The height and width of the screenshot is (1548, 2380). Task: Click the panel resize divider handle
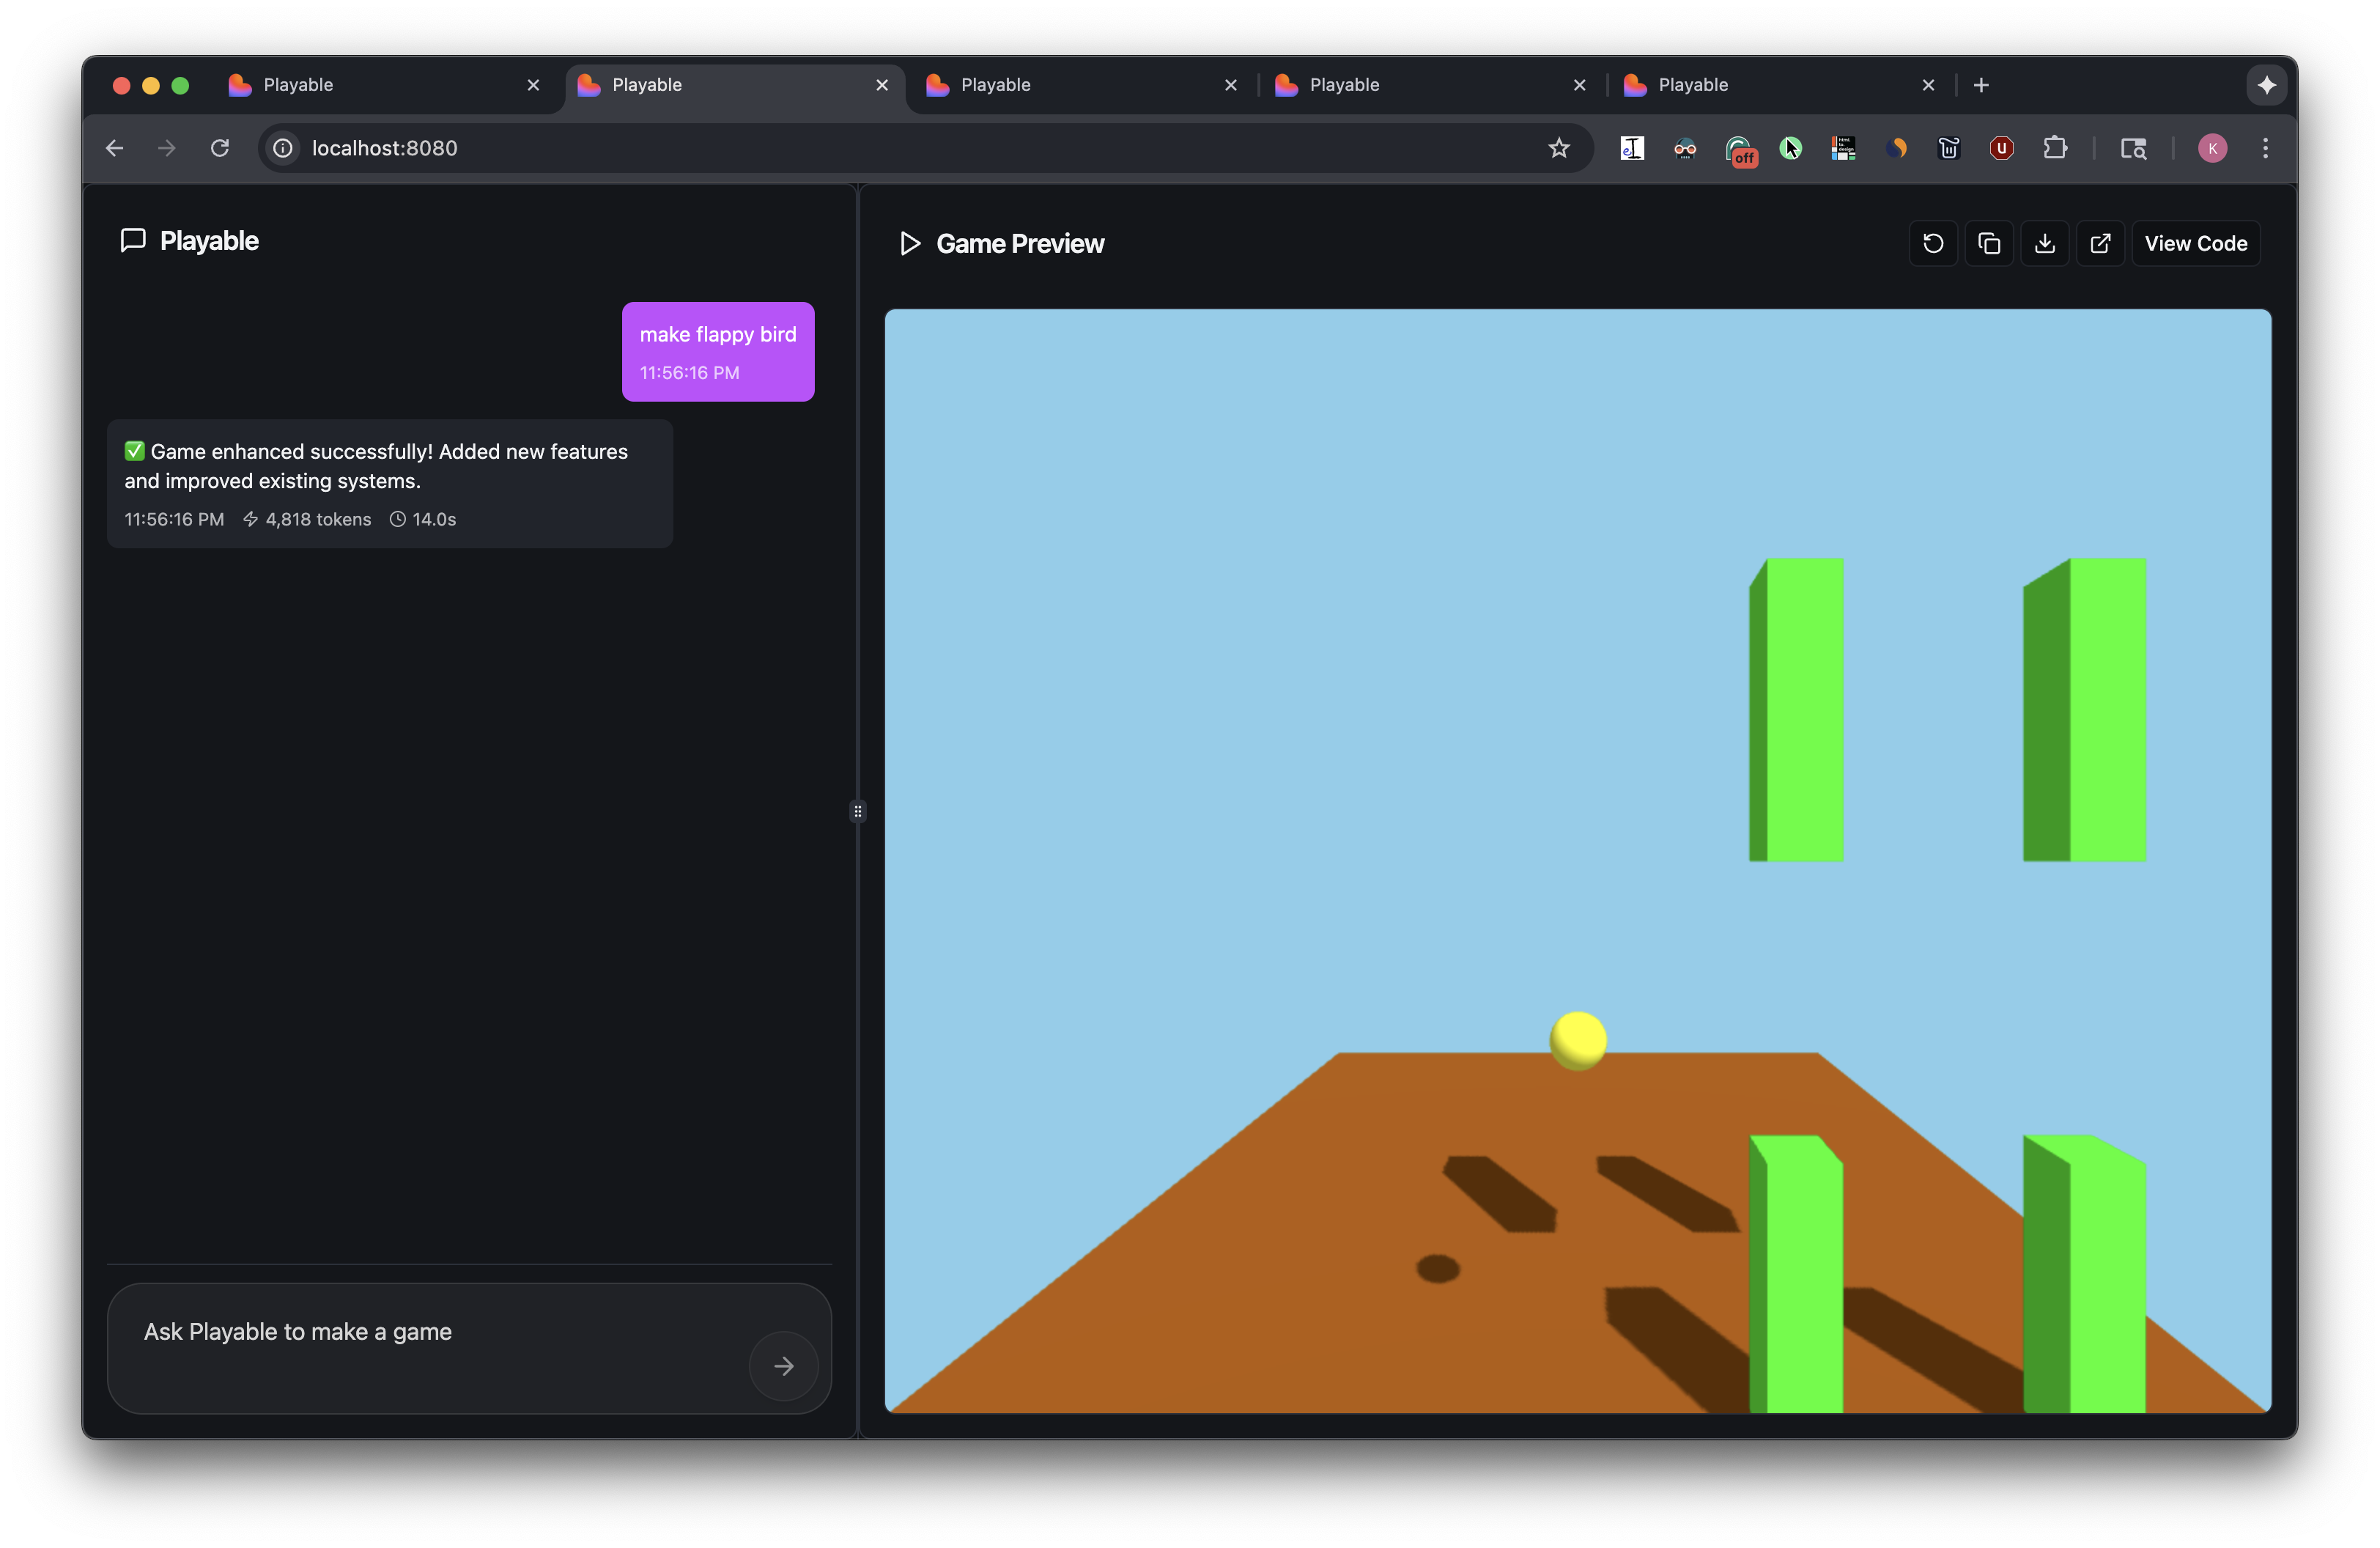coord(858,811)
